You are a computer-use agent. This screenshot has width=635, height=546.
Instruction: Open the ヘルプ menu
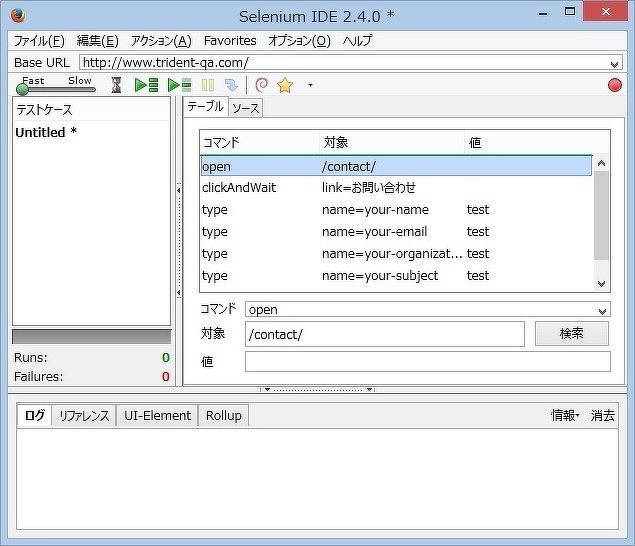357,41
